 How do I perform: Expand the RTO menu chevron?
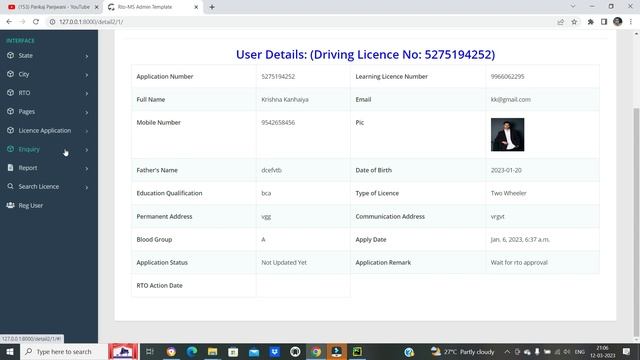87,93
